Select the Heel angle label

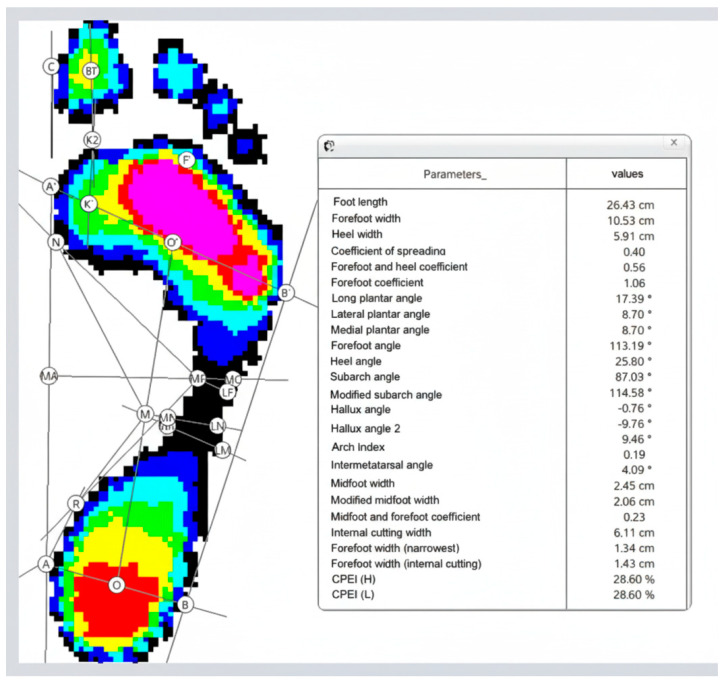tap(356, 361)
